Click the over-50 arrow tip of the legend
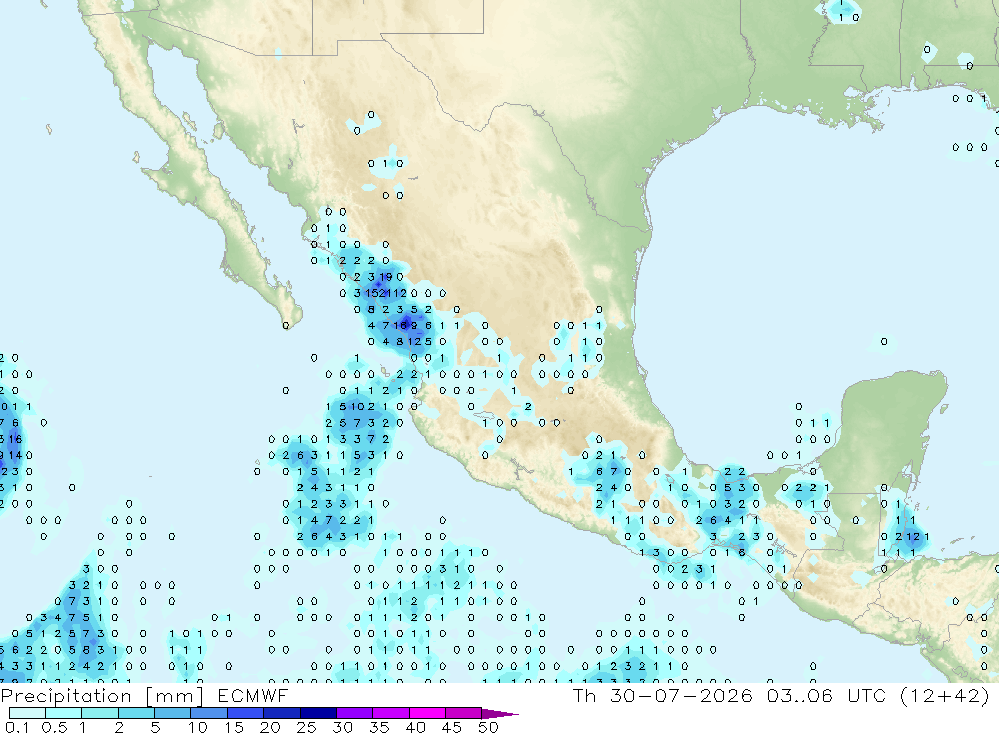The width and height of the screenshot is (1000, 733). pos(501,714)
